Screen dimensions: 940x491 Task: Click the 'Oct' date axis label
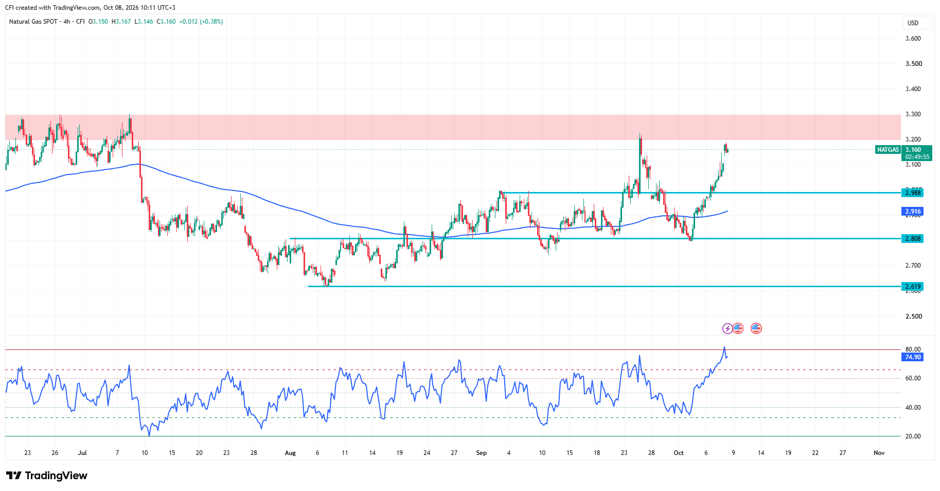pos(678,453)
